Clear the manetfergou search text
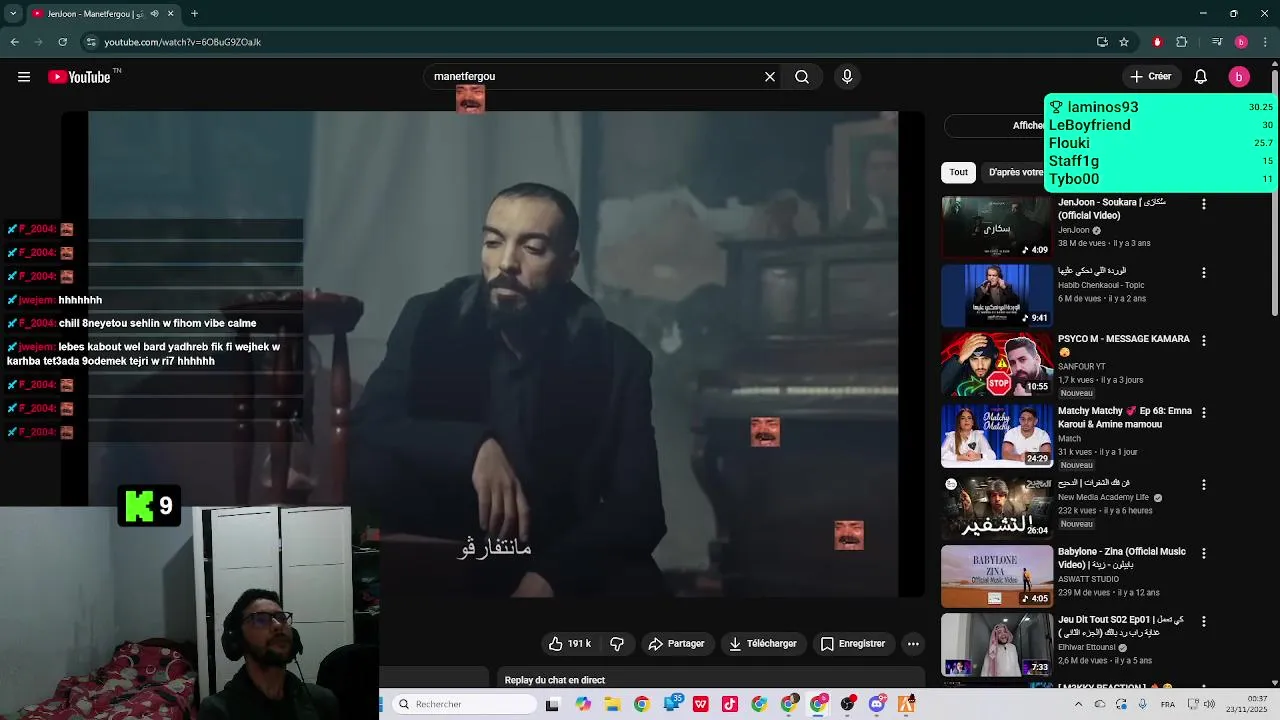Image resolution: width=1280 pixels, height=720 pixels. click(770, 77)
